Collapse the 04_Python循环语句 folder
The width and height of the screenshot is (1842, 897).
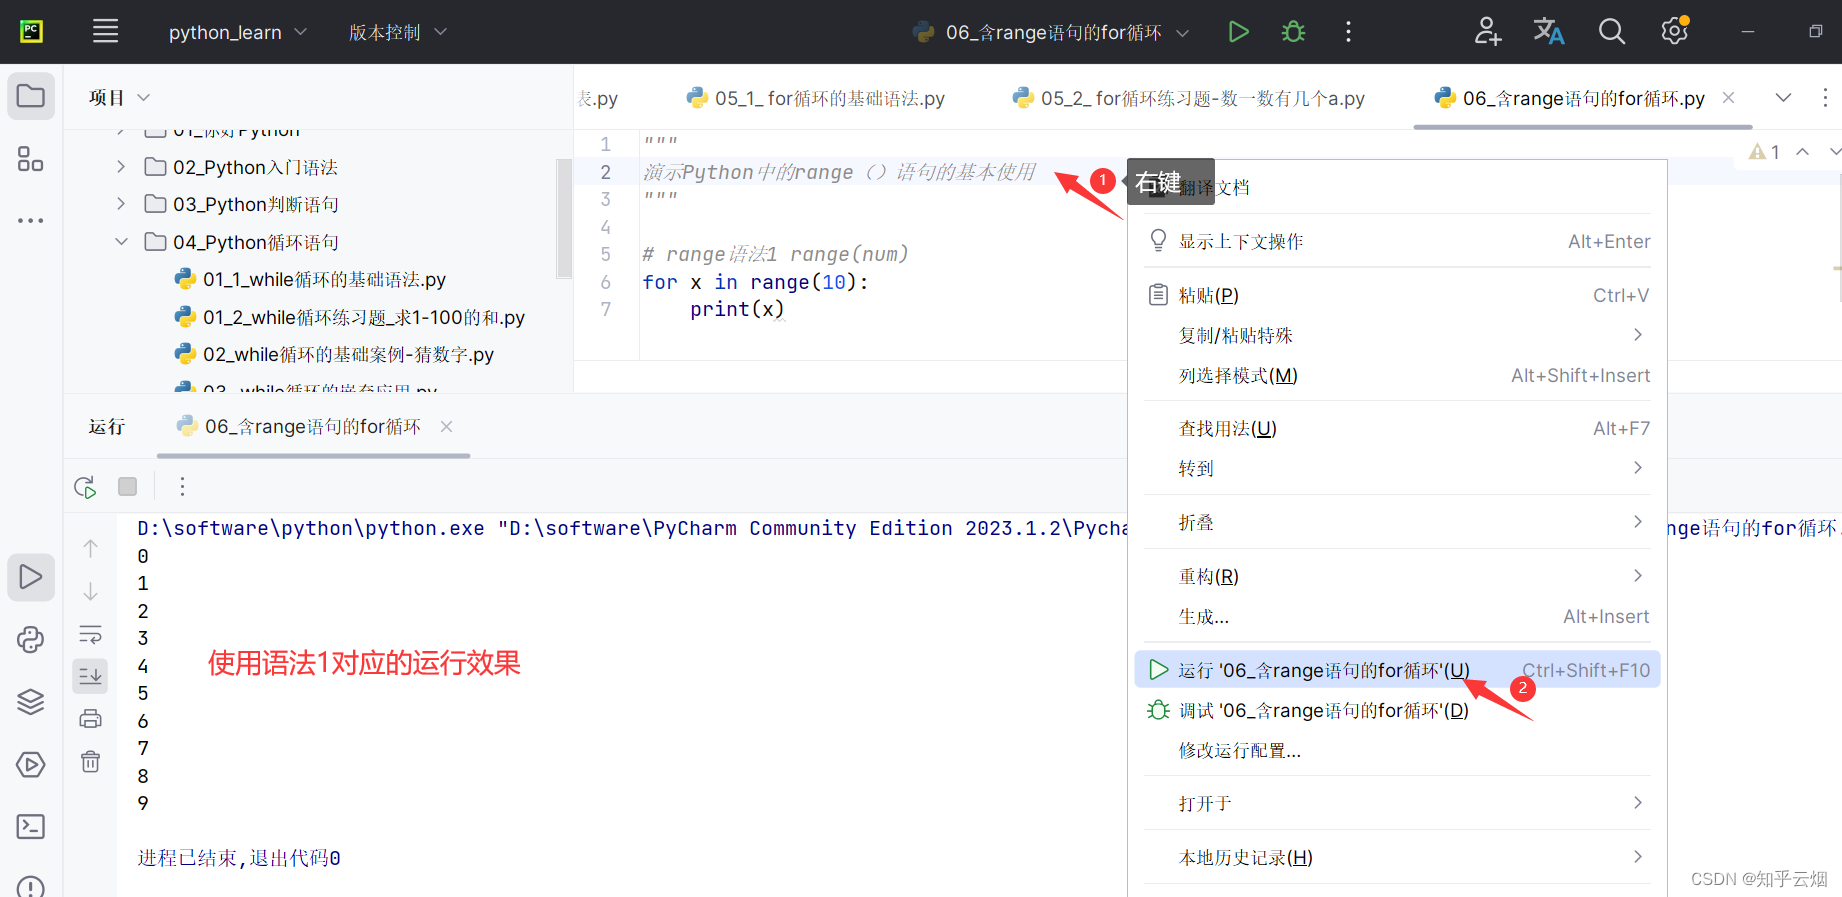pos(121,242)
